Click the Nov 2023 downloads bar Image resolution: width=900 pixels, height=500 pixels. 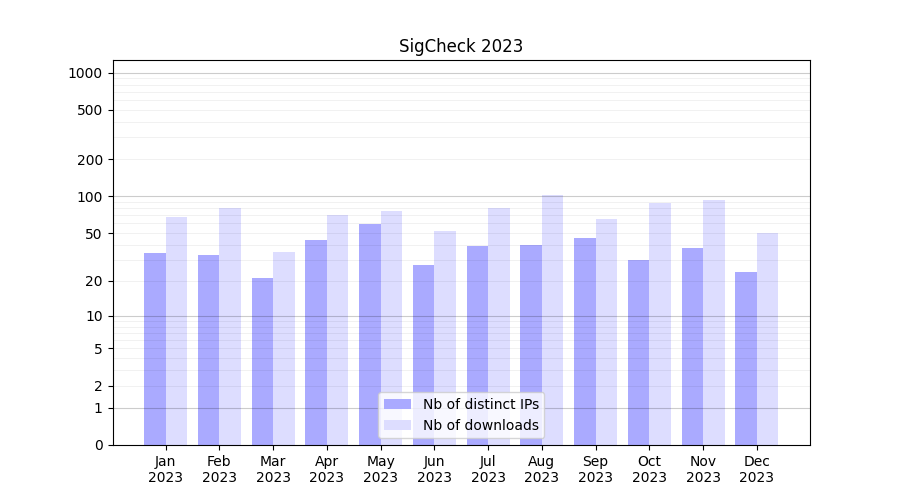[714, 322]
